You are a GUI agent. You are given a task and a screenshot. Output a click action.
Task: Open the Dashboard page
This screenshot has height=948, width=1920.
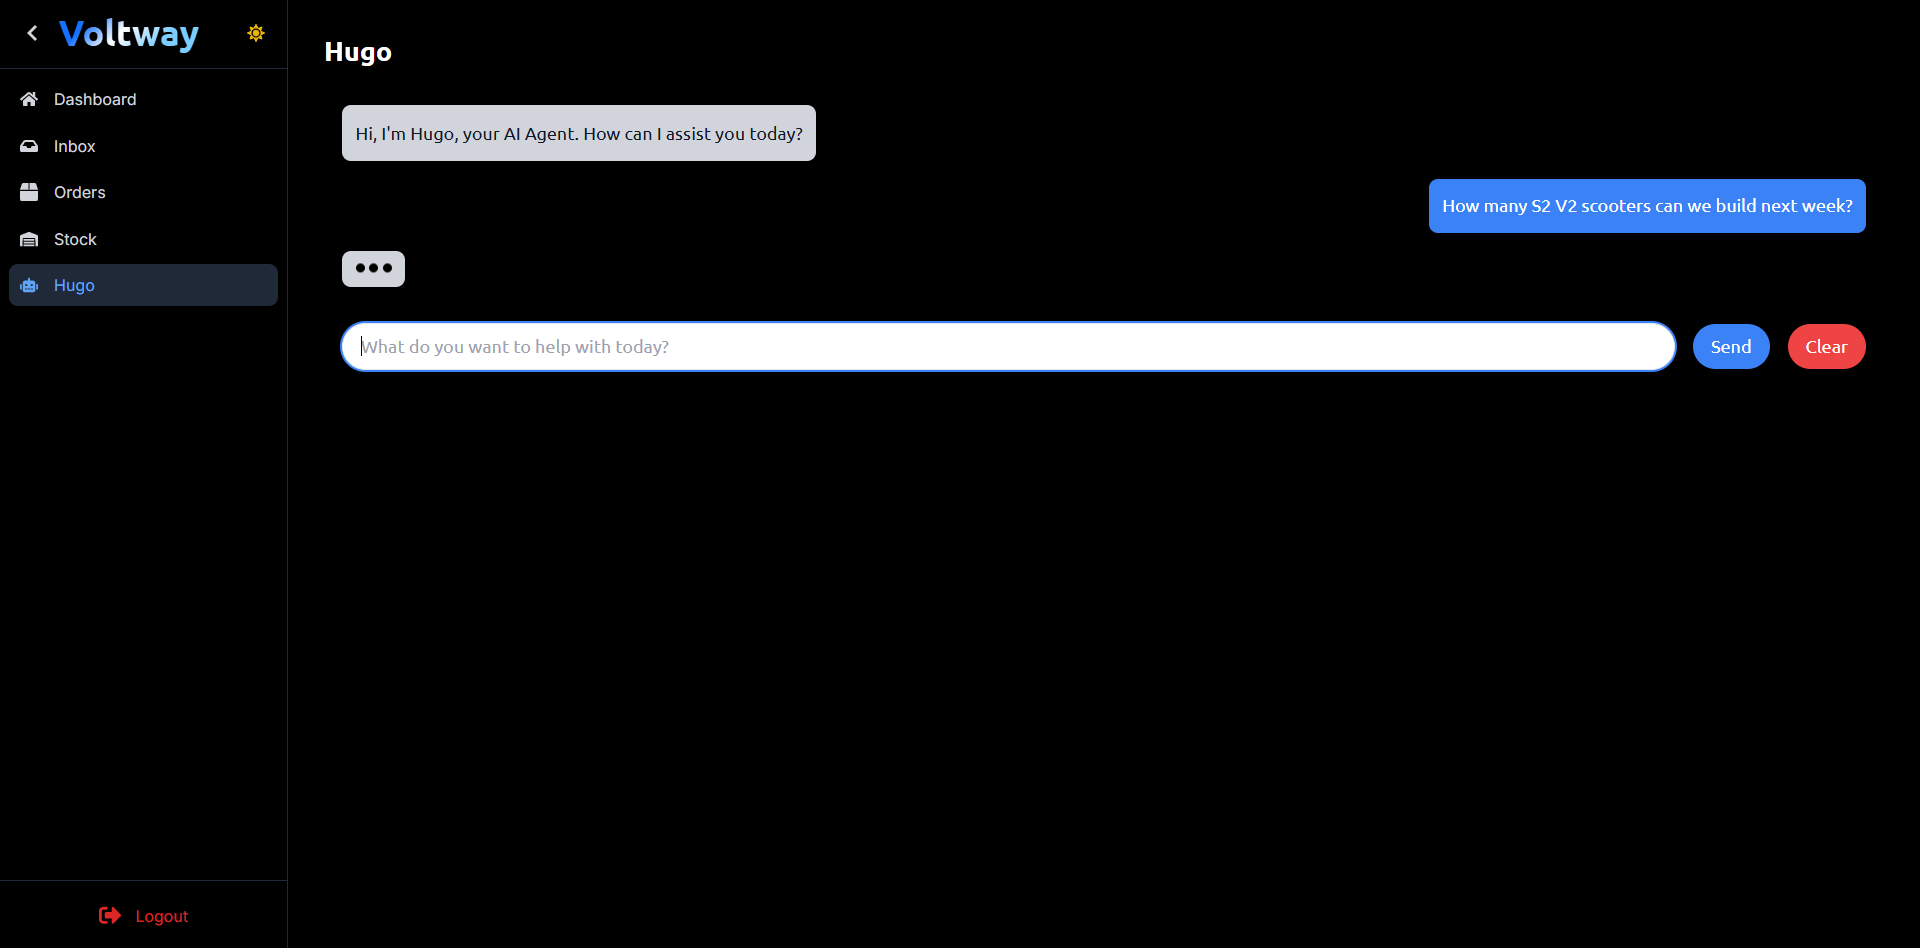[x=94, y=99]
